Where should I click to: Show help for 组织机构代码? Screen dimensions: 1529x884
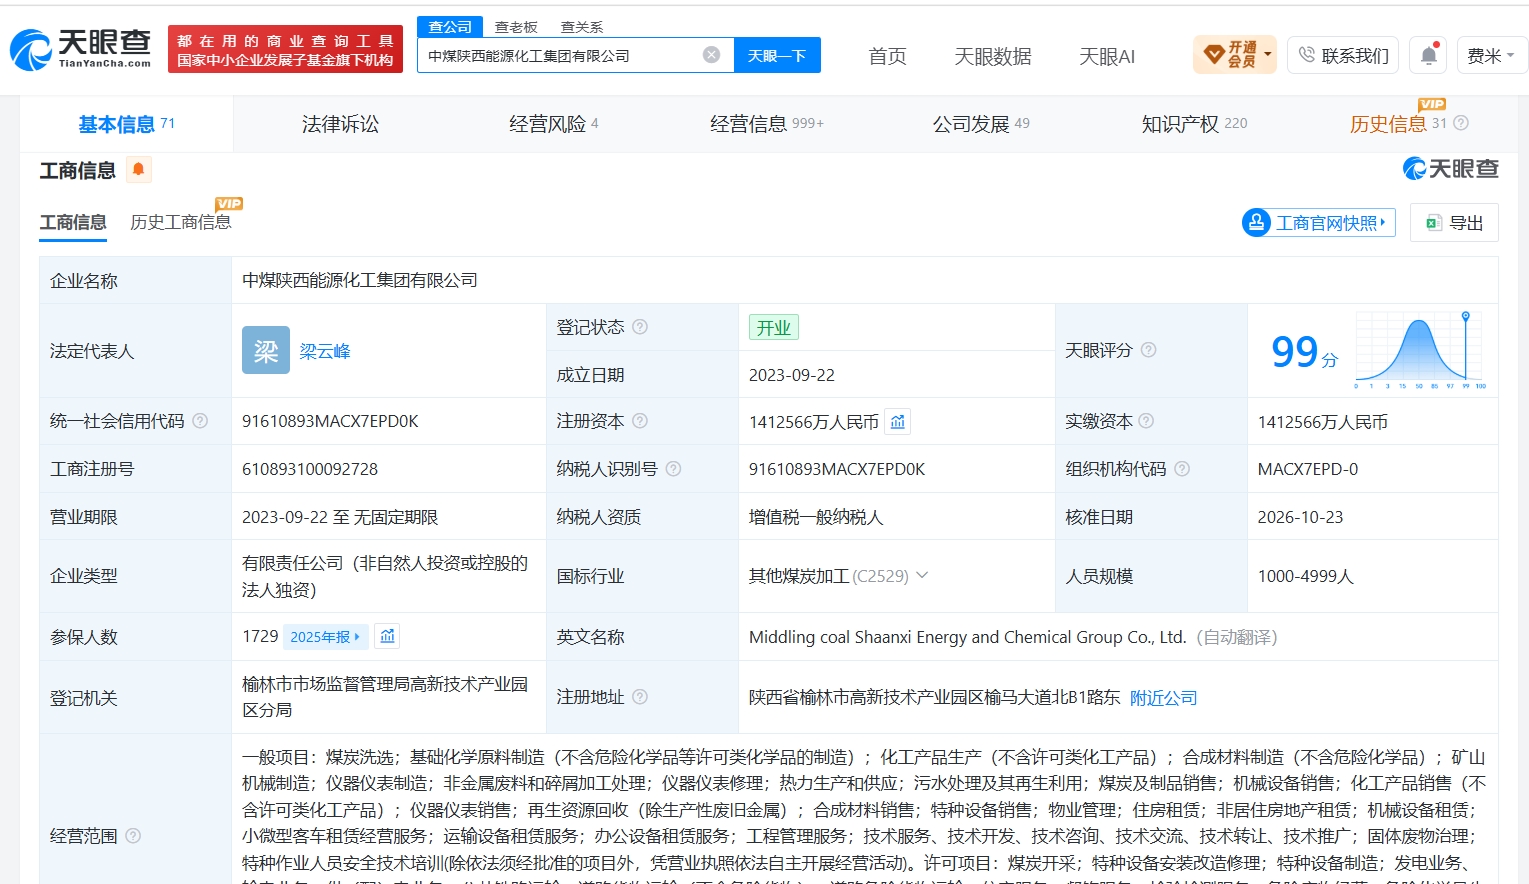click(1182, 469)
